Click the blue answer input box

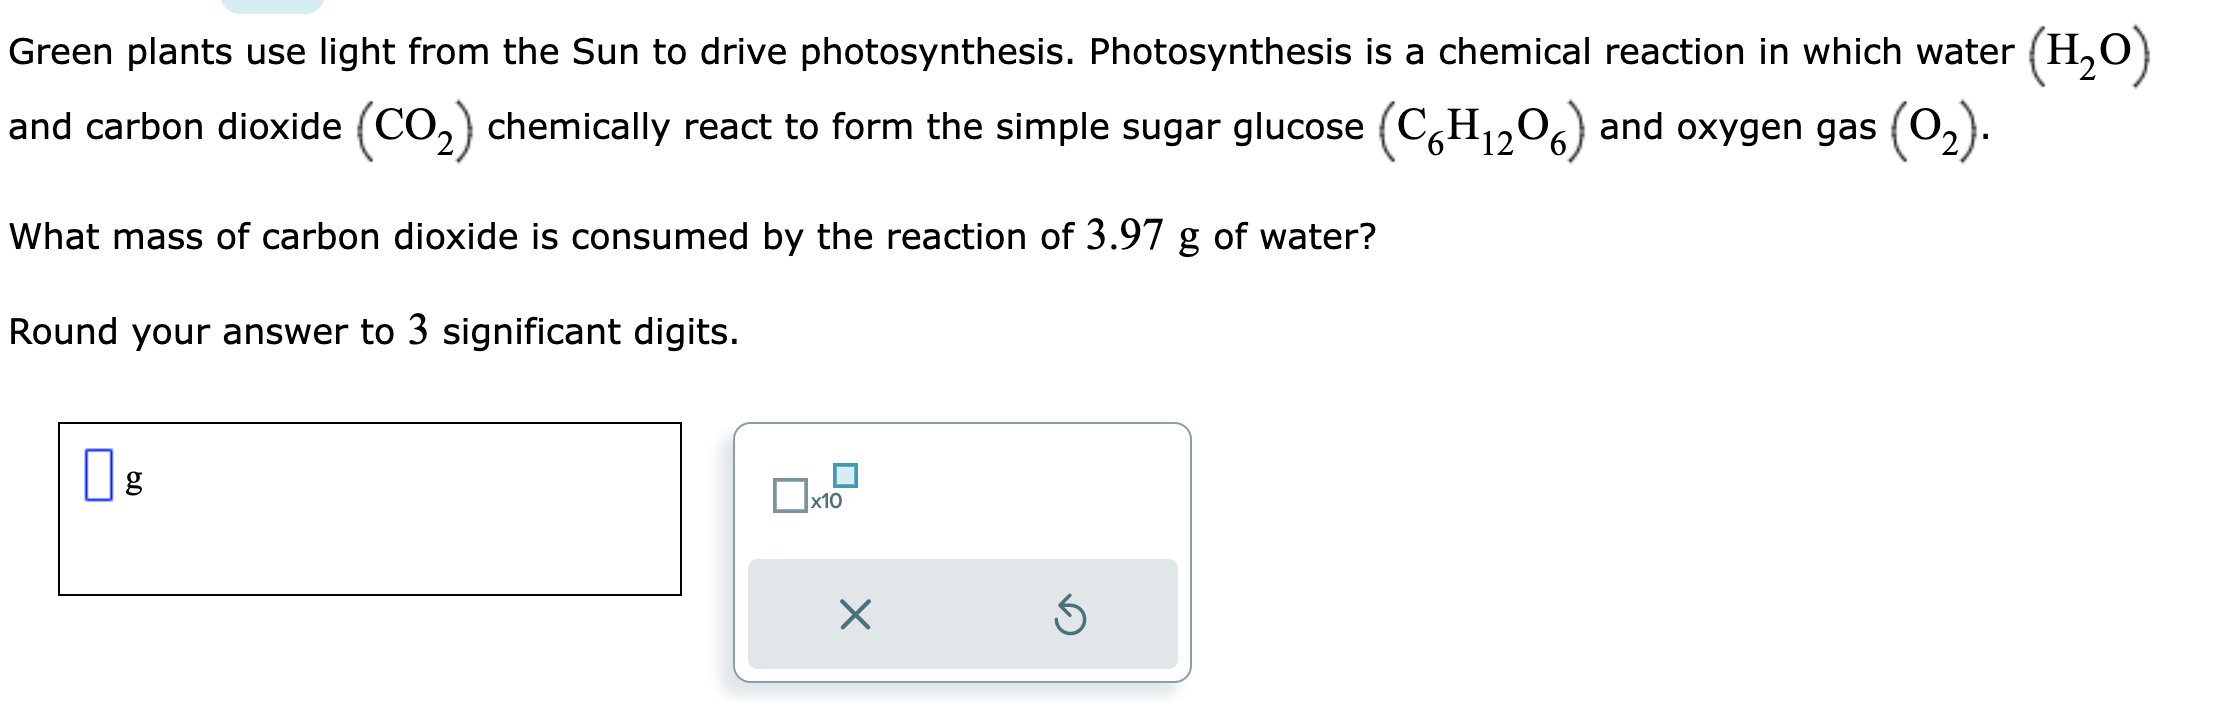[x=98, y=475]
